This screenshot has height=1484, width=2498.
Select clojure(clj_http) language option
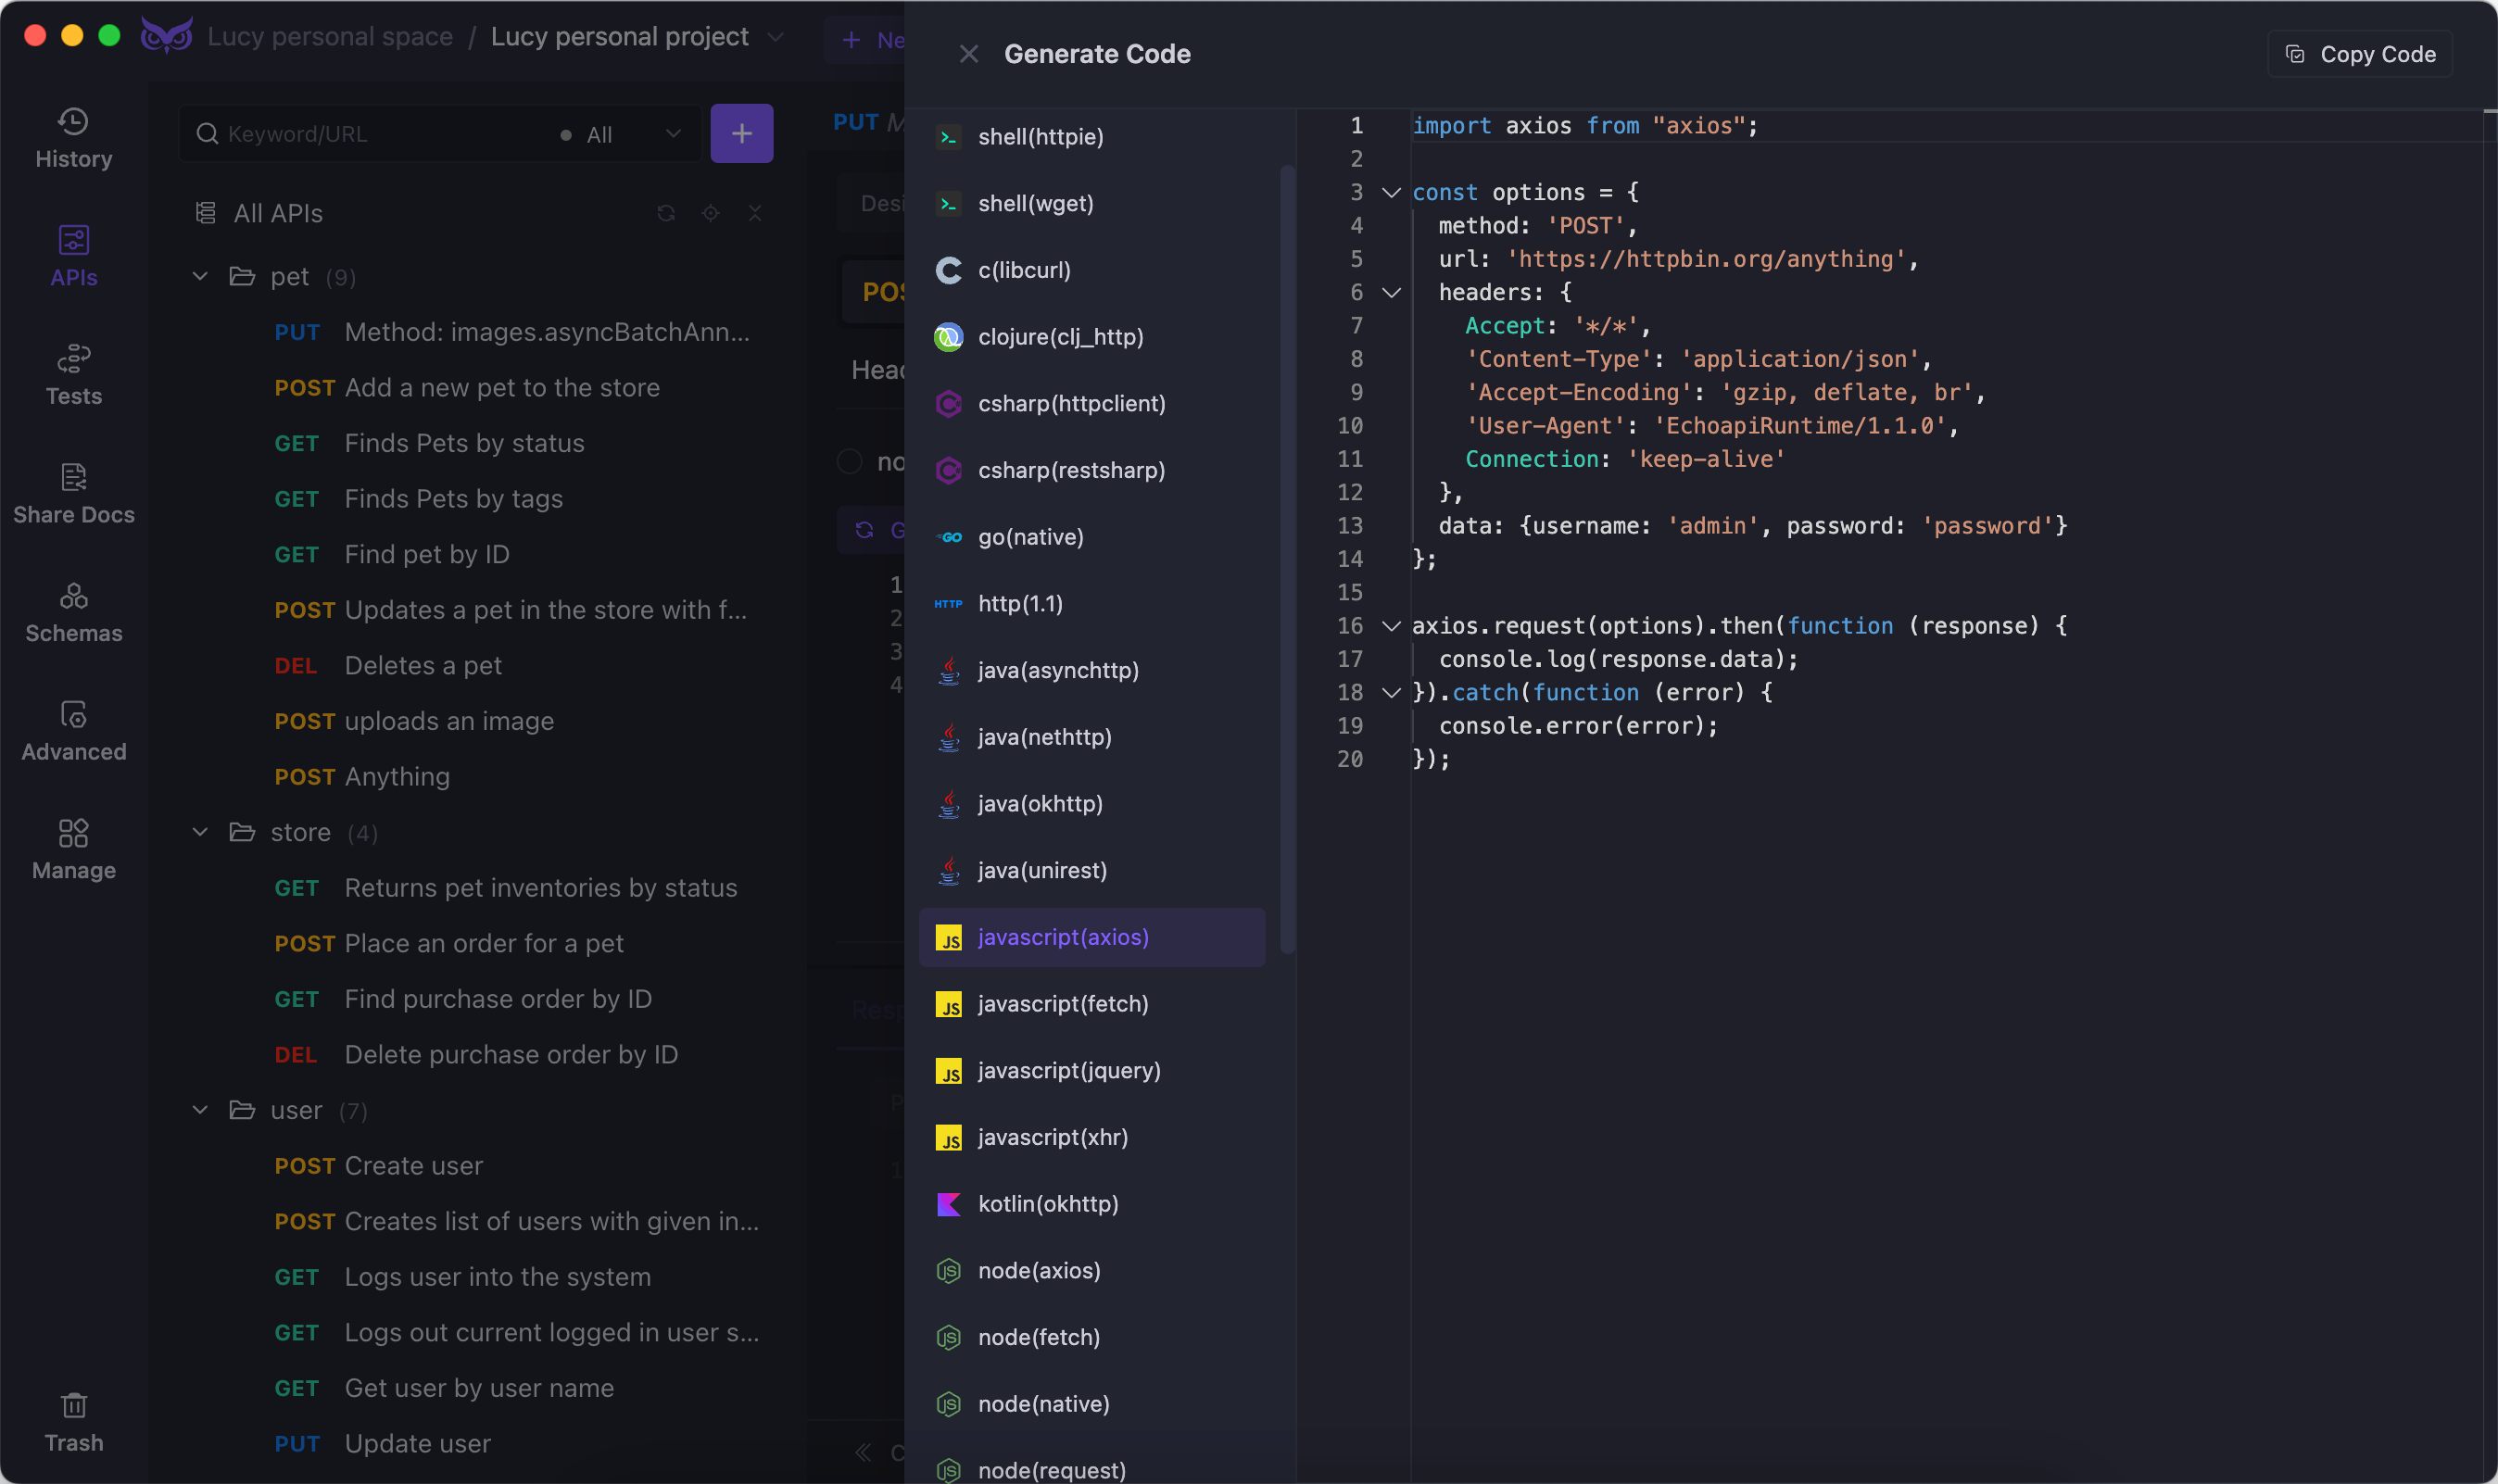(1092, 337)
